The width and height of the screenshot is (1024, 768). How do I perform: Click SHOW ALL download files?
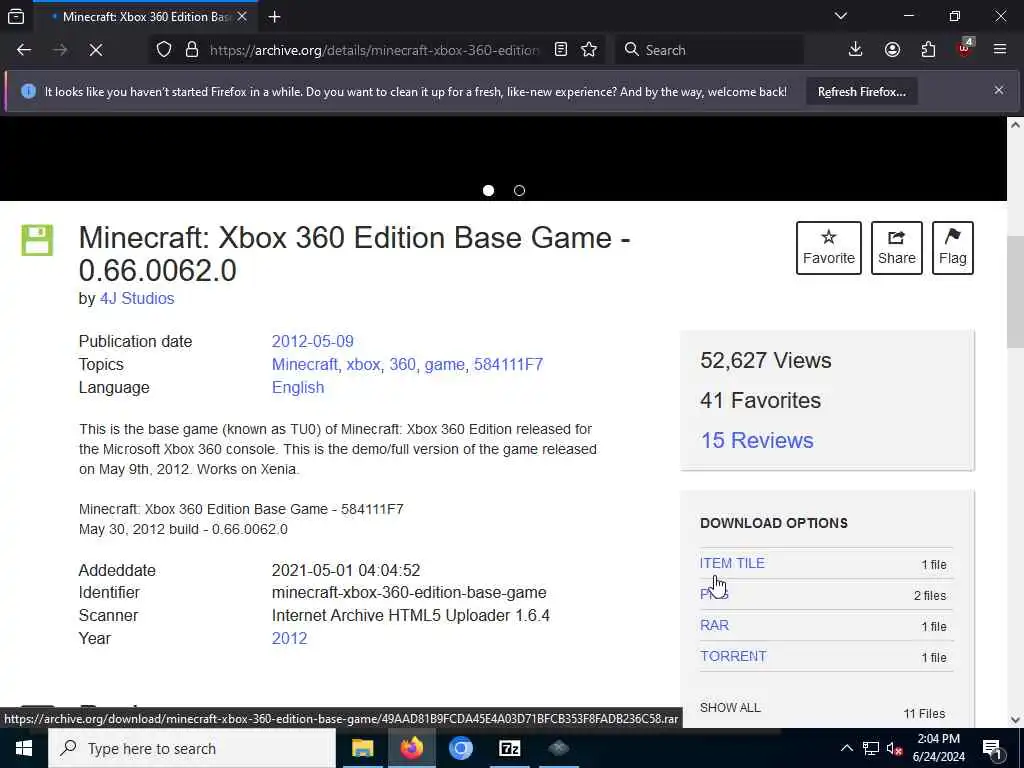pyautogui.click(x=729, y=707)
